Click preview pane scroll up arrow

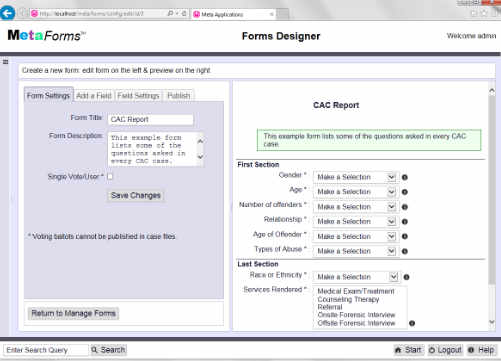click(492, 91)
